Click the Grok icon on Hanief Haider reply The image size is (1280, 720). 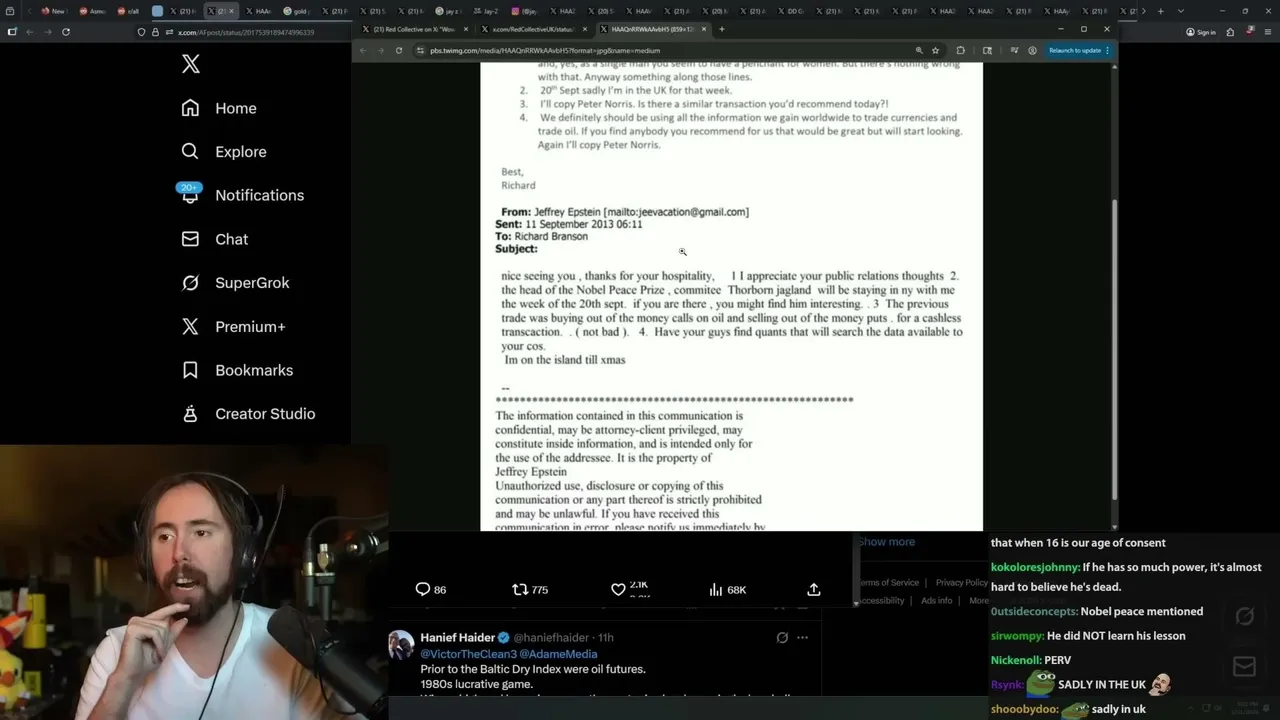point(782,637)
